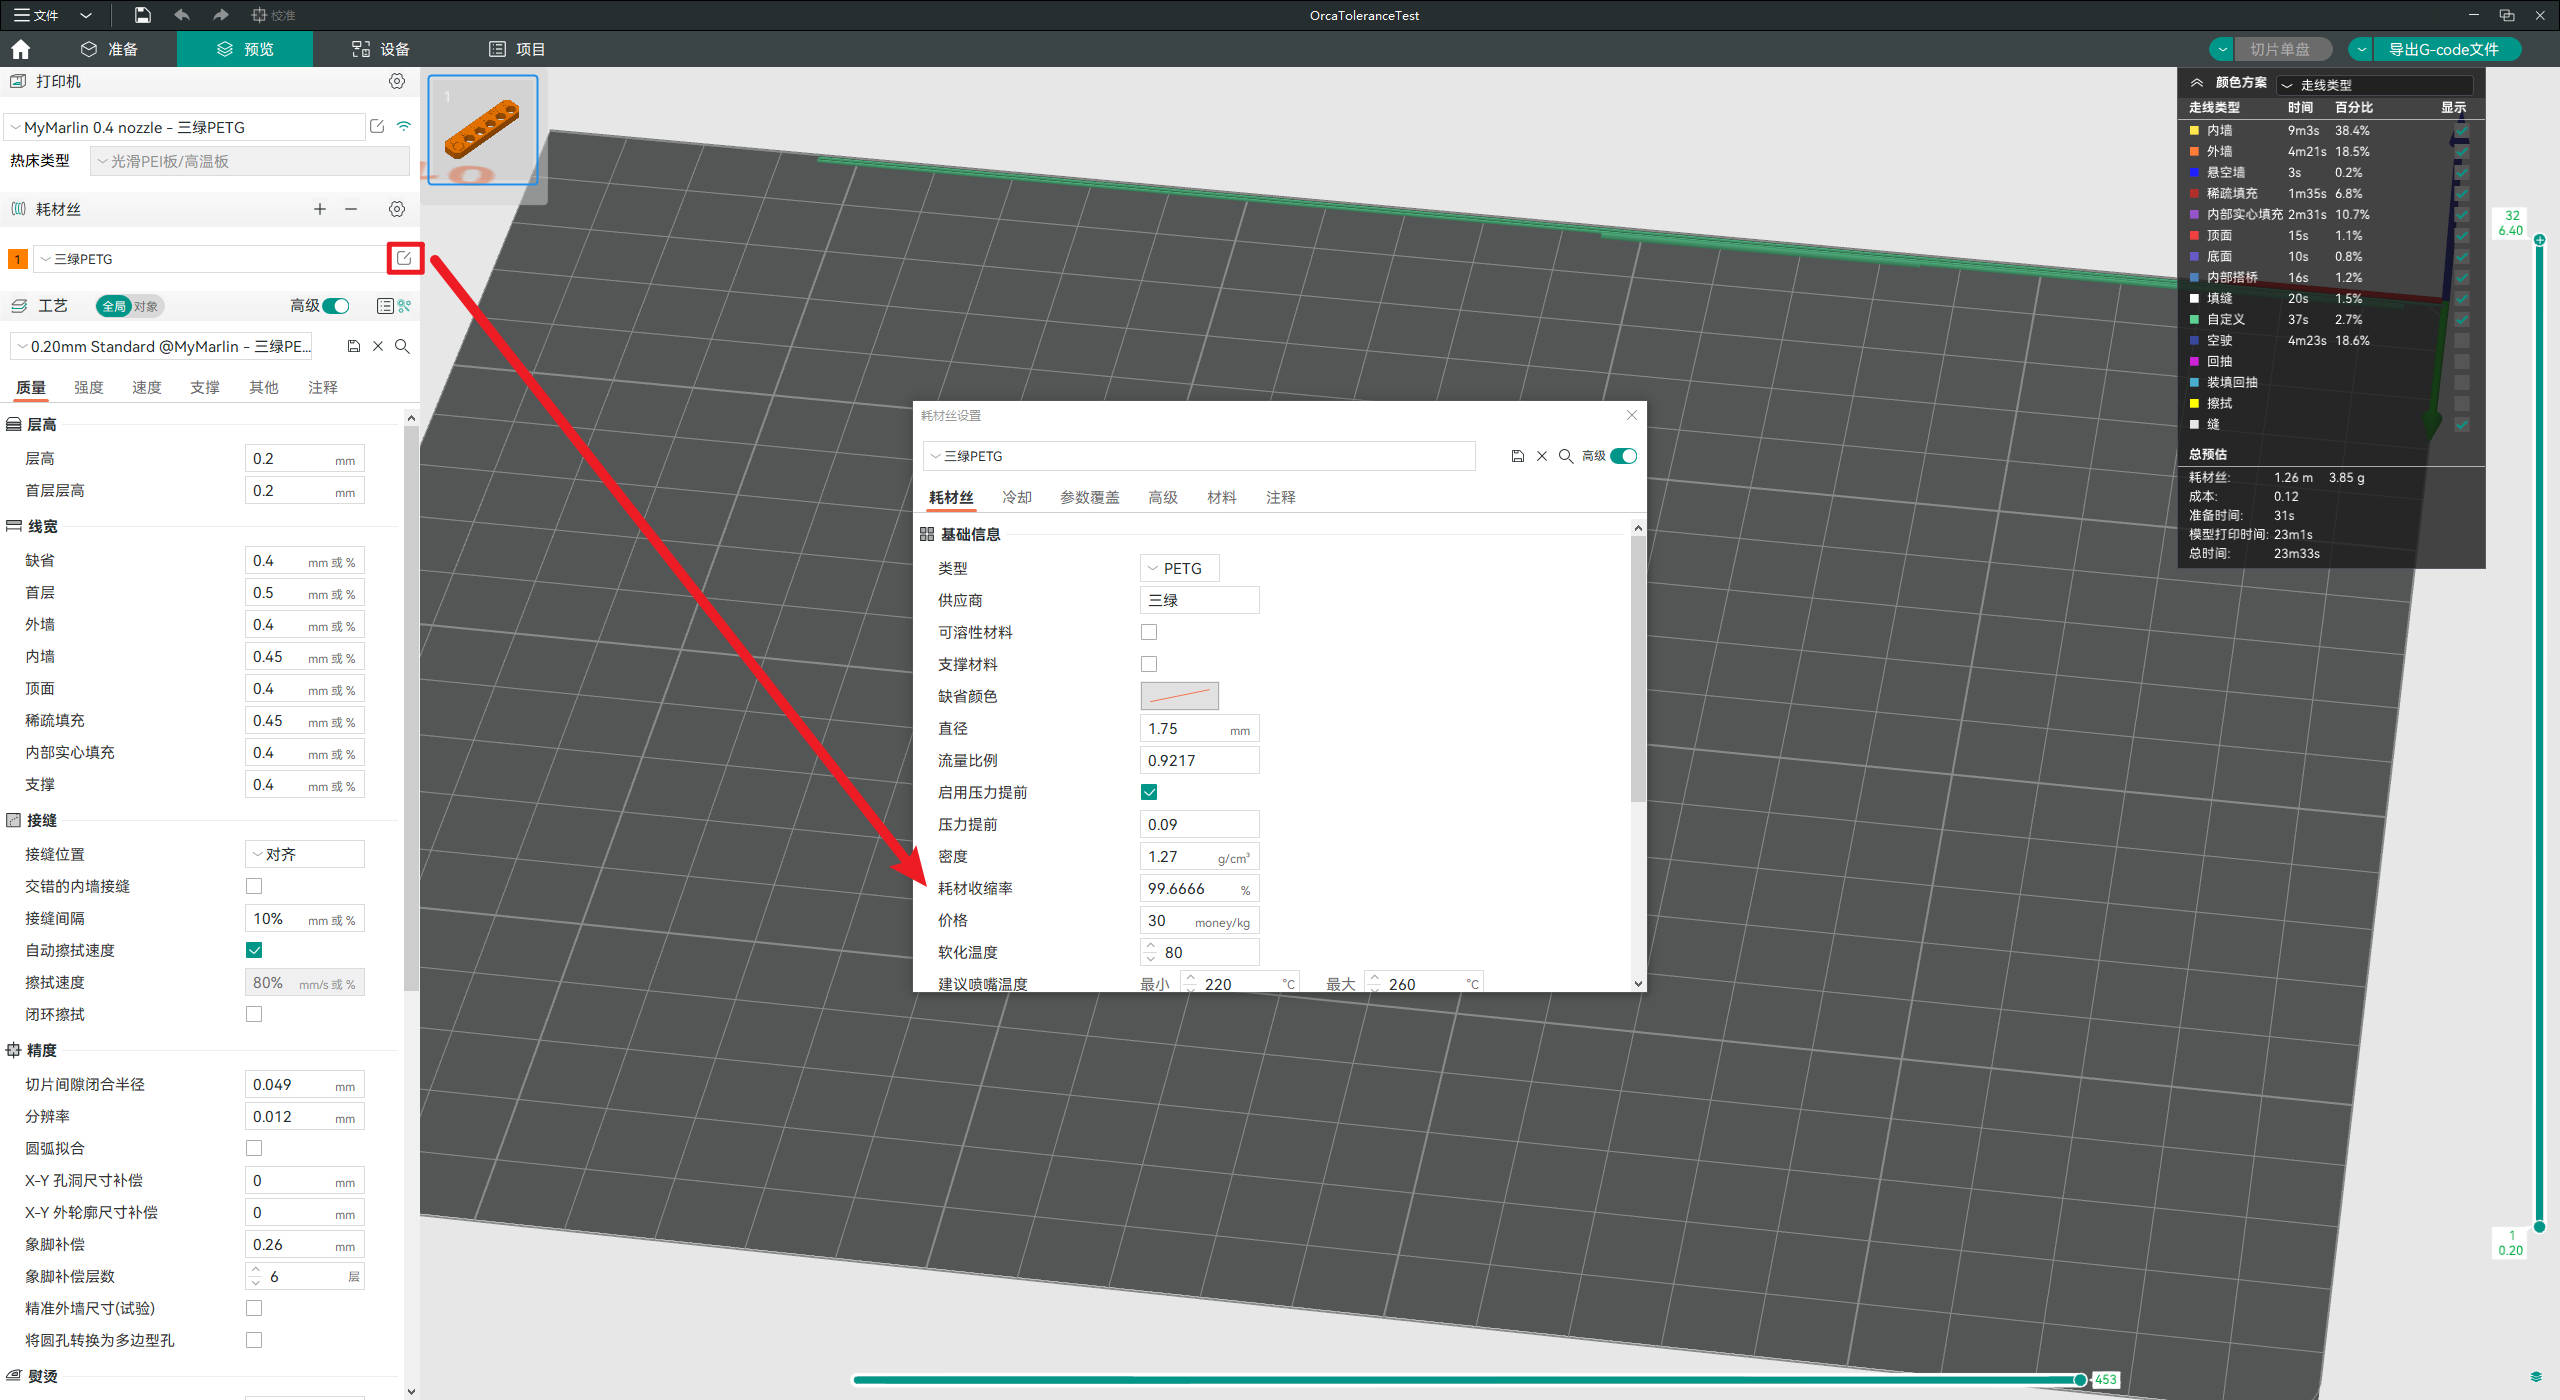2560x1400 pixels.
Task: Click the default color (缺省颜色) swatch
Action: tap(1180, 696)
